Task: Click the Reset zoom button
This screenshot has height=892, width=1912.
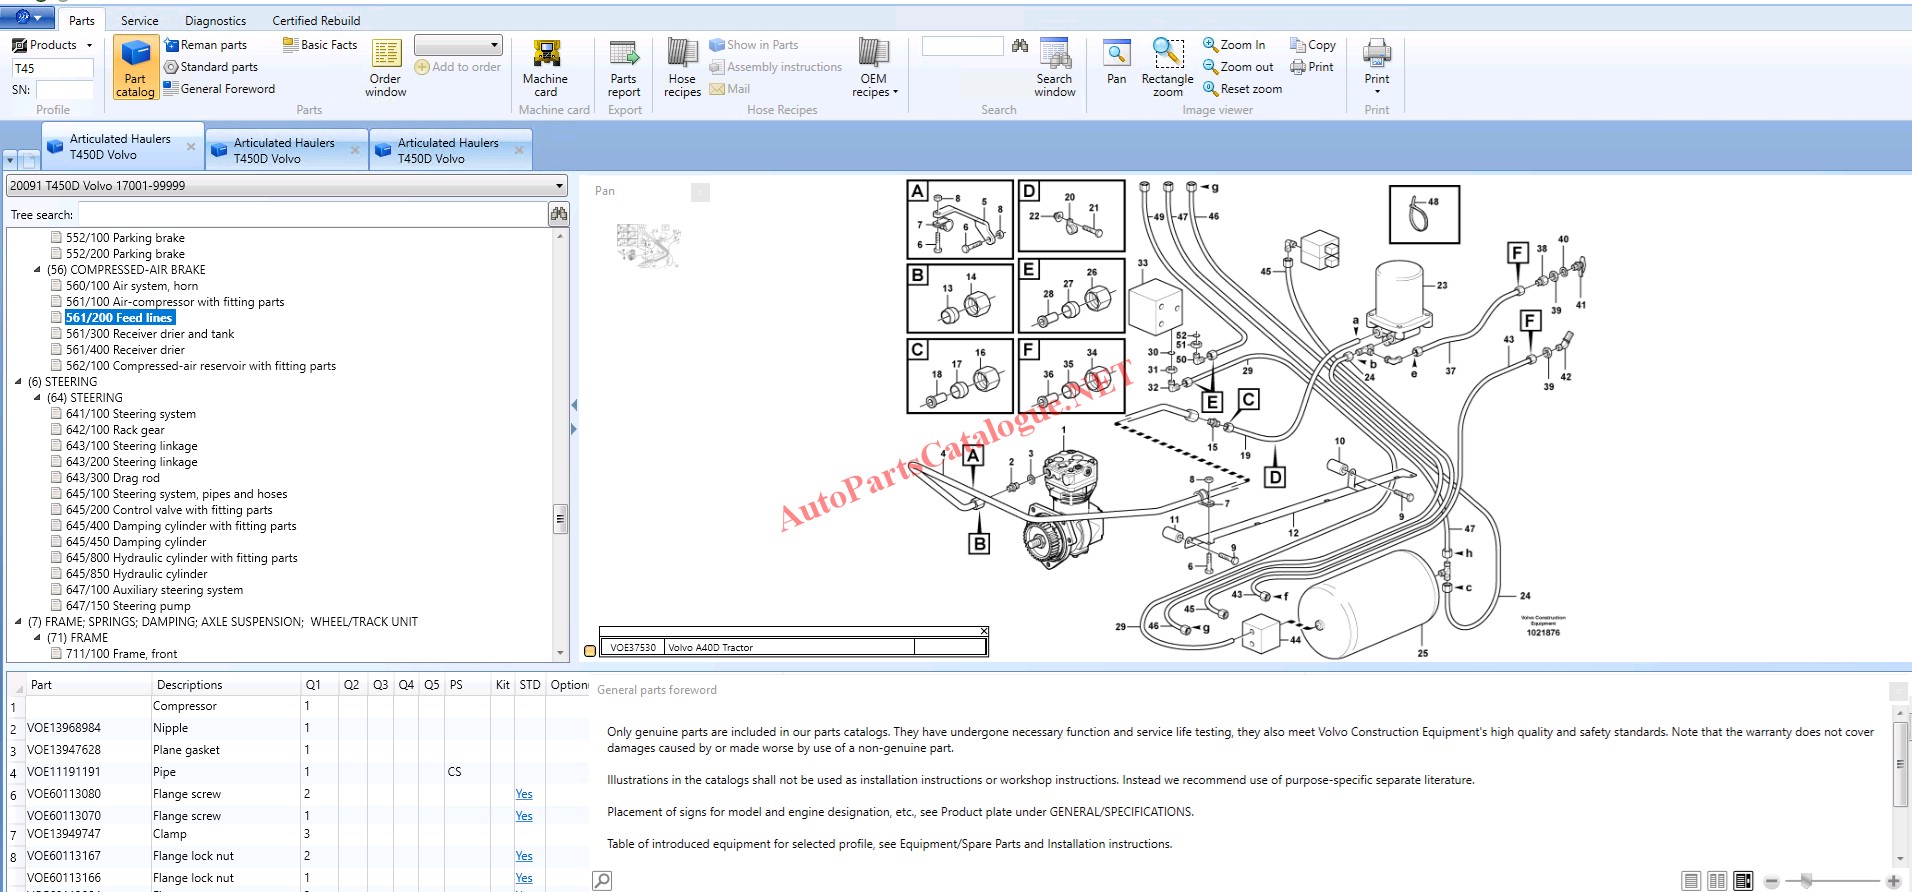Action: pyautogui.click(x=1242, y=89)
